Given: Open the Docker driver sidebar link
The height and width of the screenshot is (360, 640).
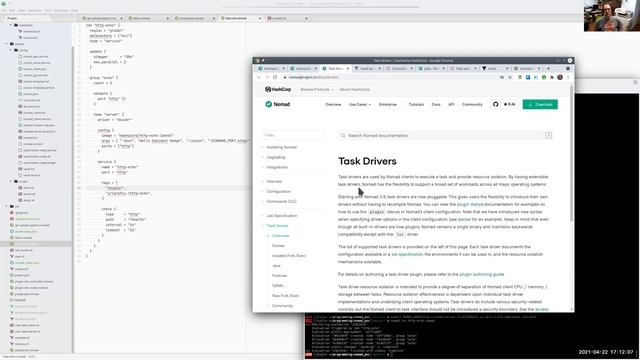Looking at the screenshot, I should click(x=278, y=246).
